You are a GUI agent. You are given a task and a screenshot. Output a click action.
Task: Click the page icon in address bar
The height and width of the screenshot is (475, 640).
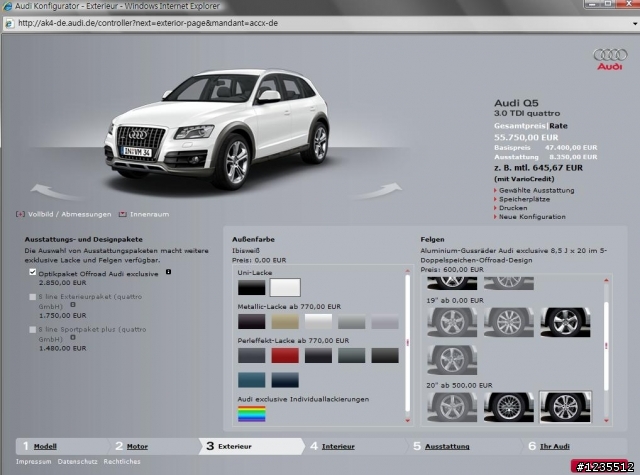click(x=9, y=24)
